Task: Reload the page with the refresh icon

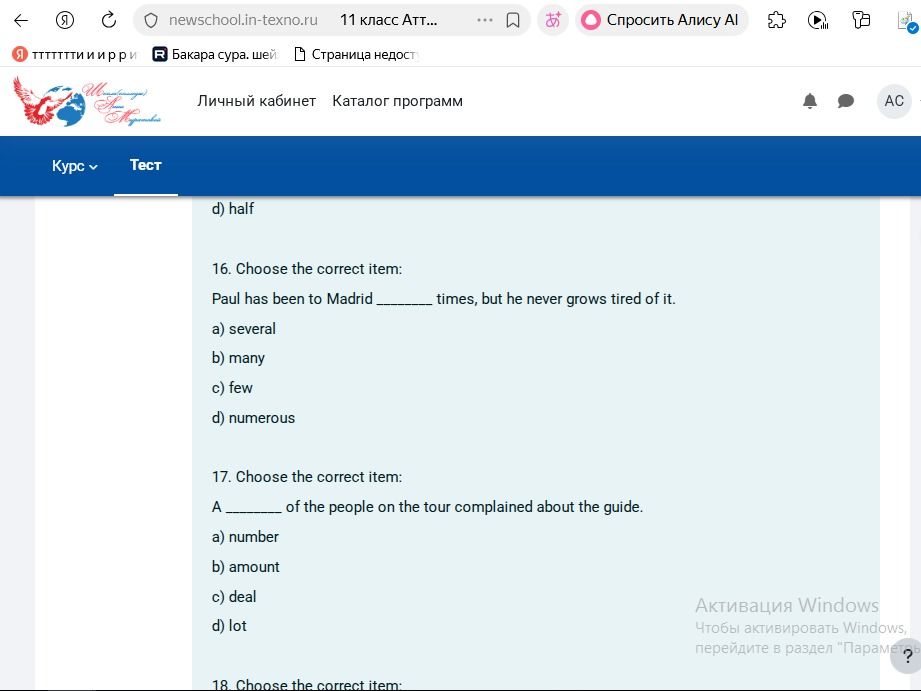Action: pyautogui.click(x=109, y=21)
